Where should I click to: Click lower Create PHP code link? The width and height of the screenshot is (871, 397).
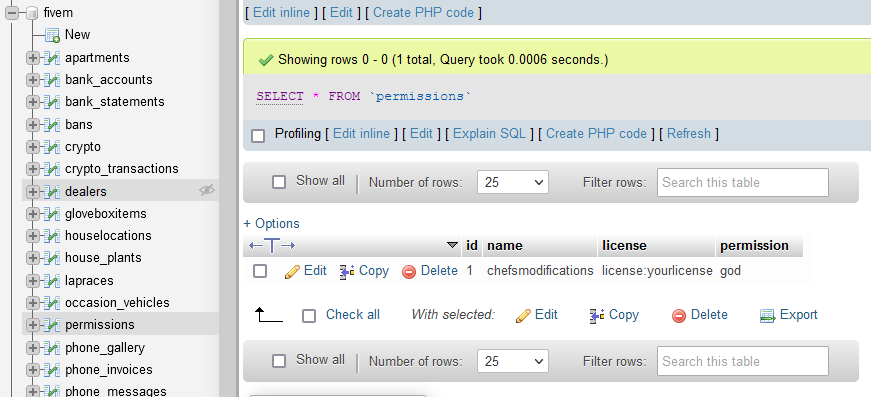597,134
